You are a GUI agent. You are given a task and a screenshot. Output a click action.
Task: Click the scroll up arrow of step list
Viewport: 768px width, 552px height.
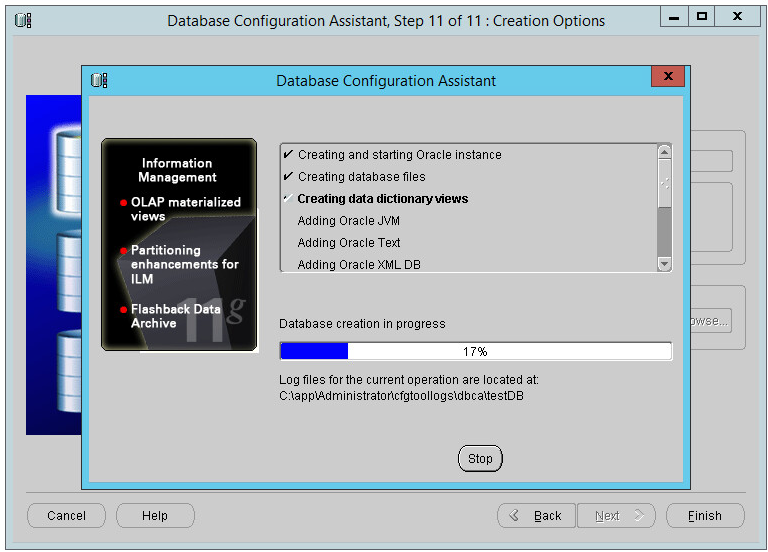point(664,152)
